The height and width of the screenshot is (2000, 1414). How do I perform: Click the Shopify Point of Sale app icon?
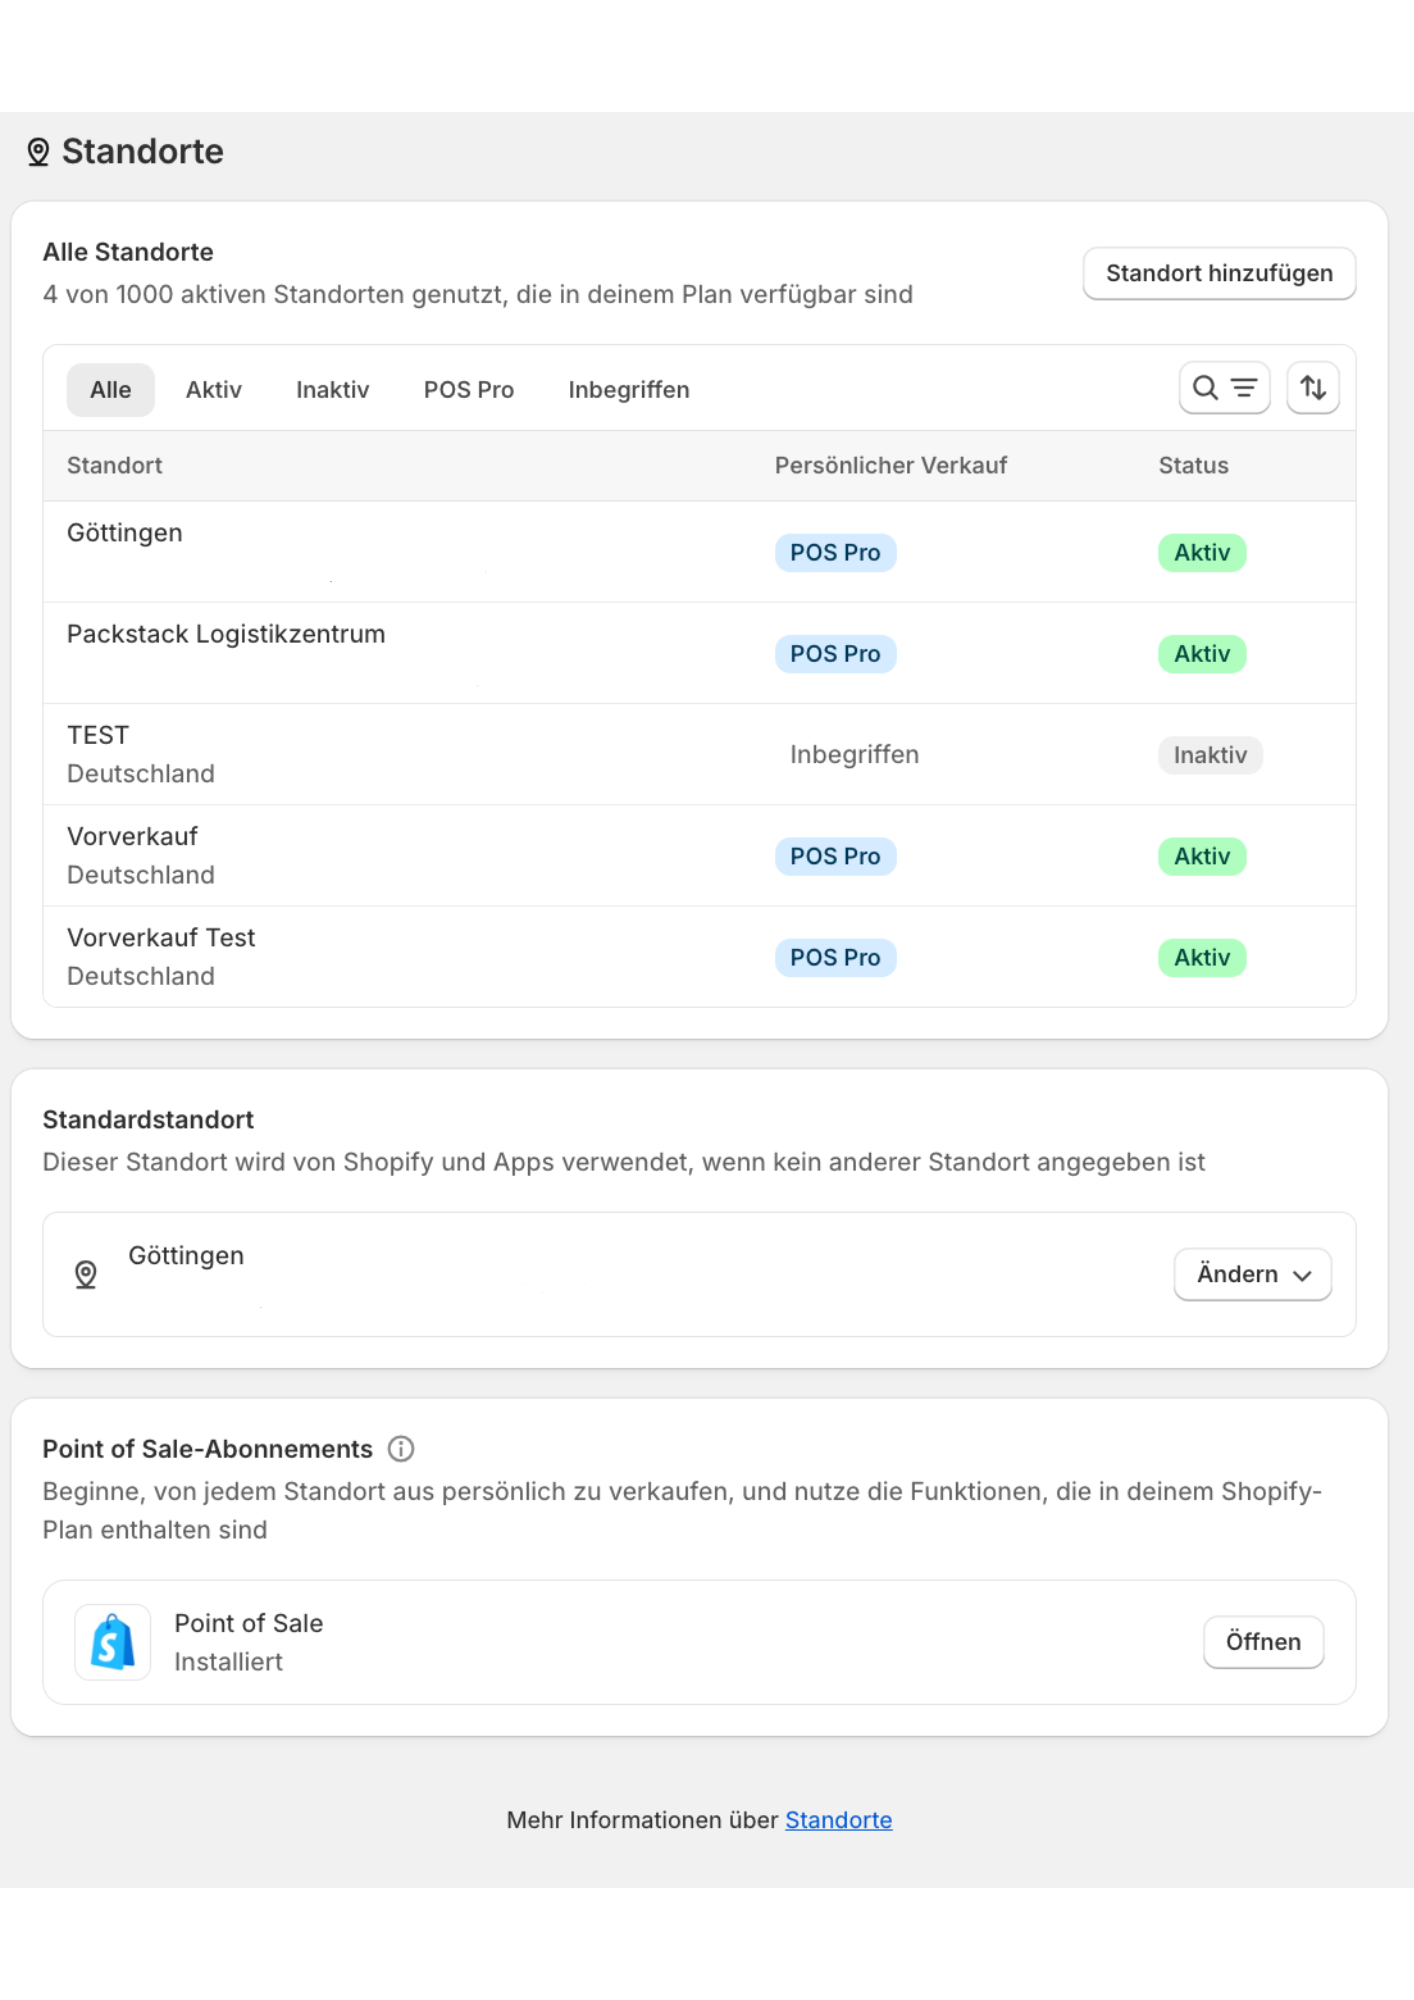[x=113, y=1642]
